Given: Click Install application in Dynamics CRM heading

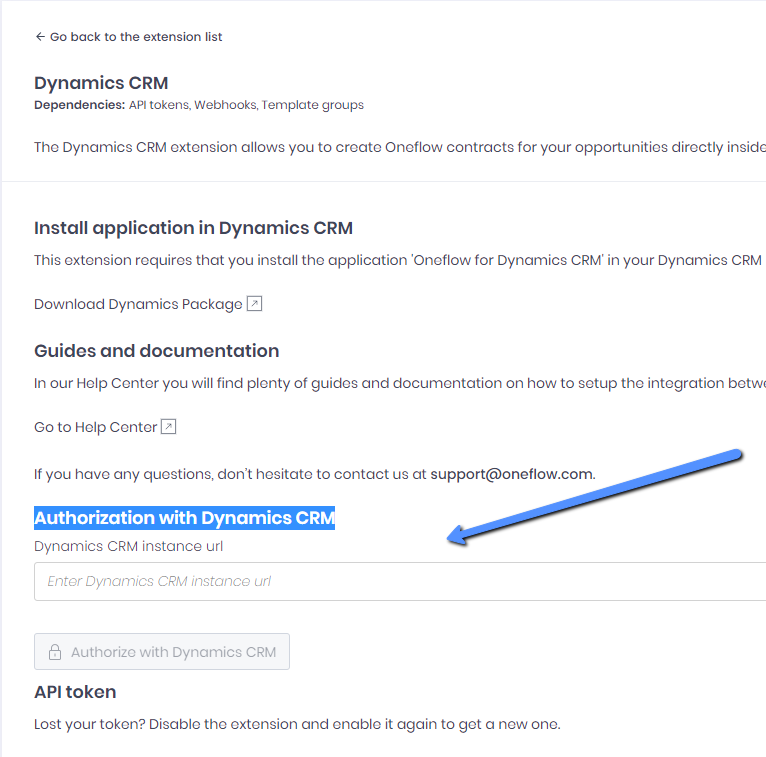Looking at the screenshot, I should point(193,228).
